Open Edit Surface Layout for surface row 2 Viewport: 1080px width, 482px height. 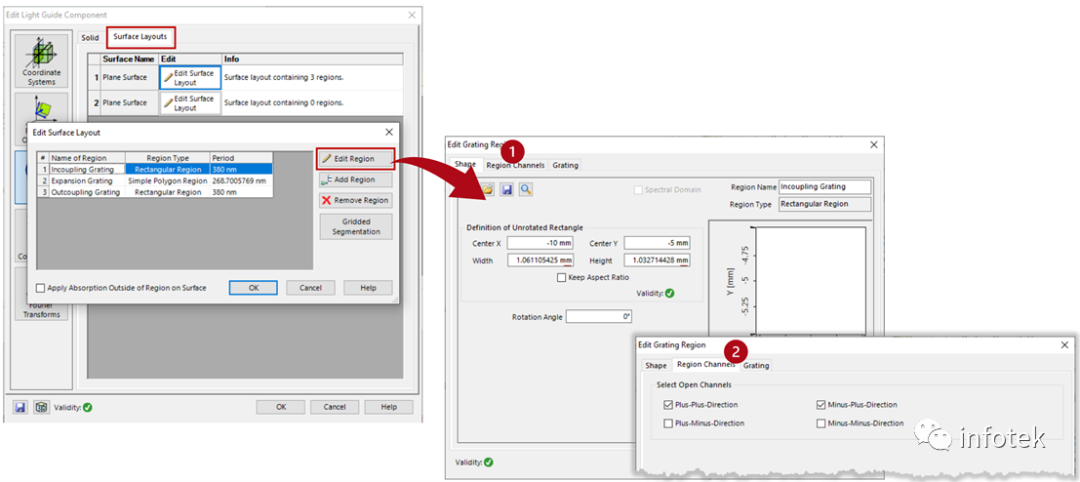pos(190,103)
